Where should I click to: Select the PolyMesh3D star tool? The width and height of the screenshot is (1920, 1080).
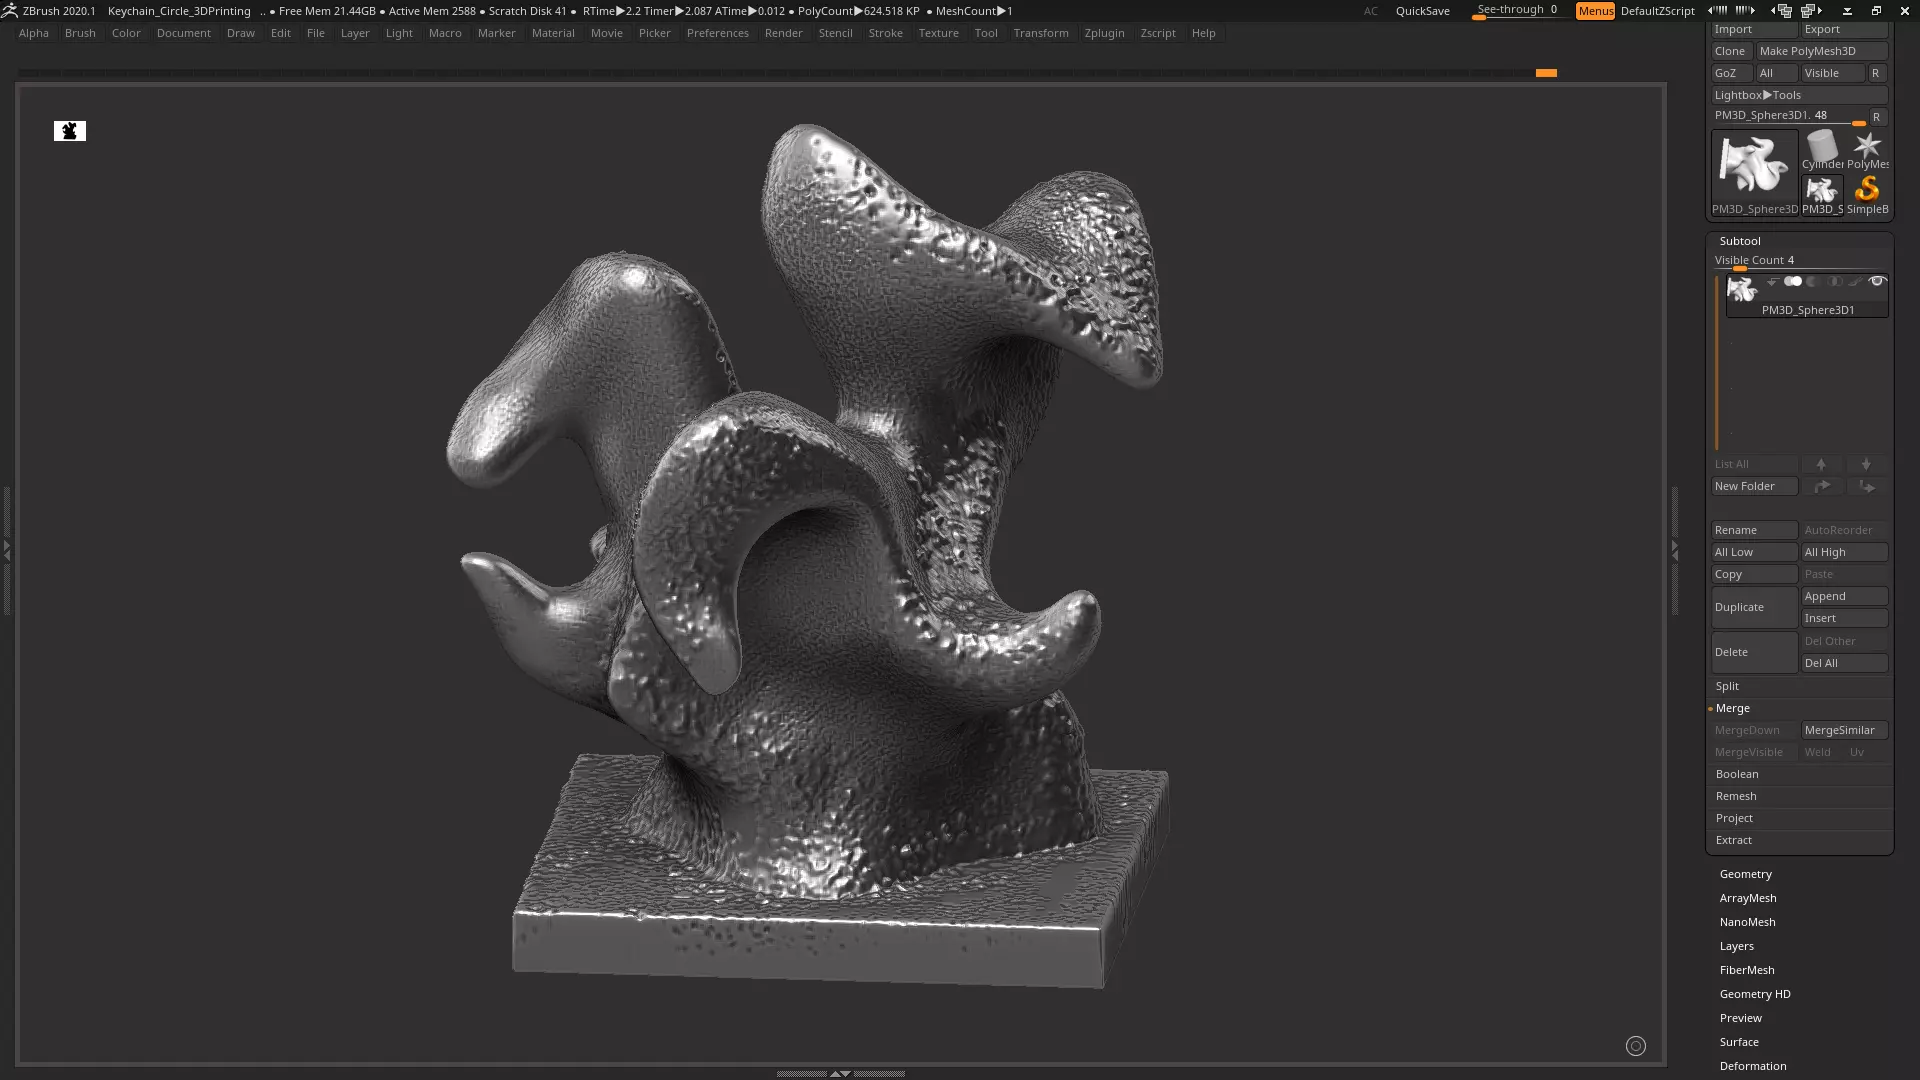point(1866,149)
